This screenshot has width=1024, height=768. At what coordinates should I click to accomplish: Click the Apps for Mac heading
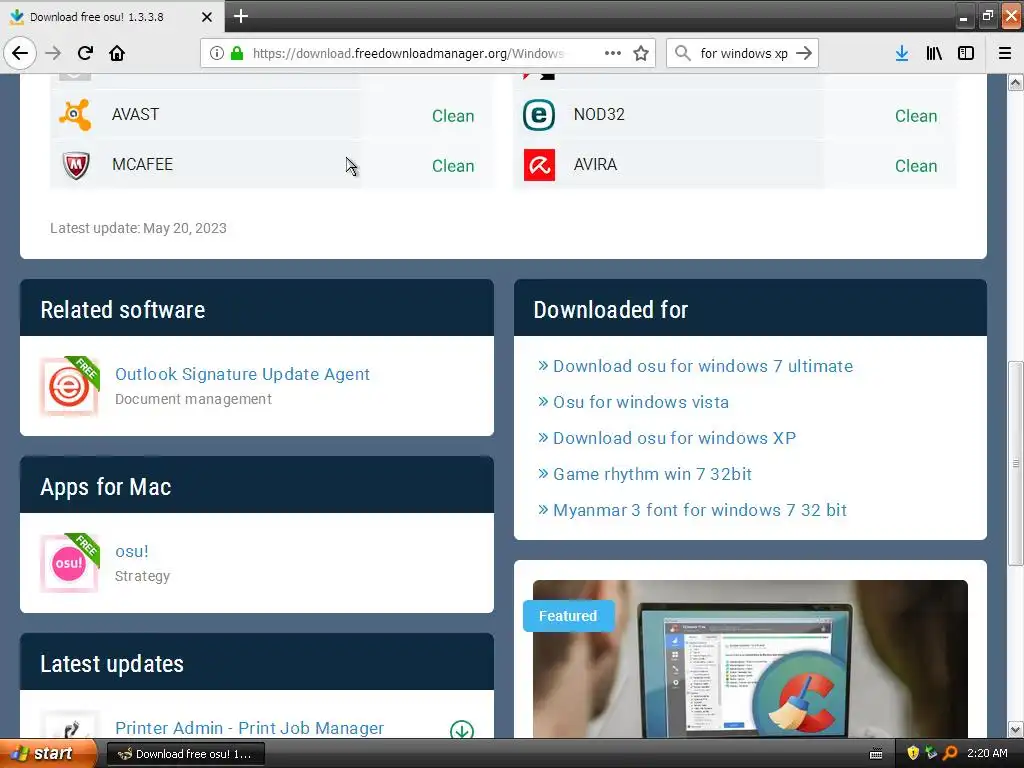click(106, 487)
